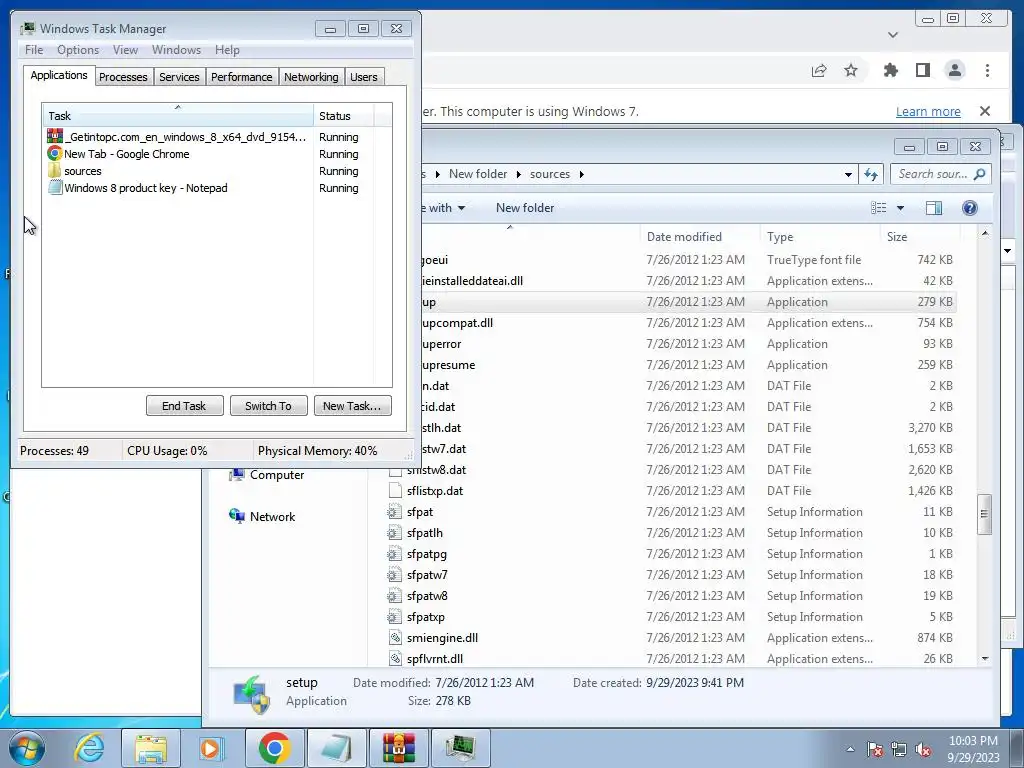Sort files by the Size column
This screenshot has height=768, width=1024.
920,236
